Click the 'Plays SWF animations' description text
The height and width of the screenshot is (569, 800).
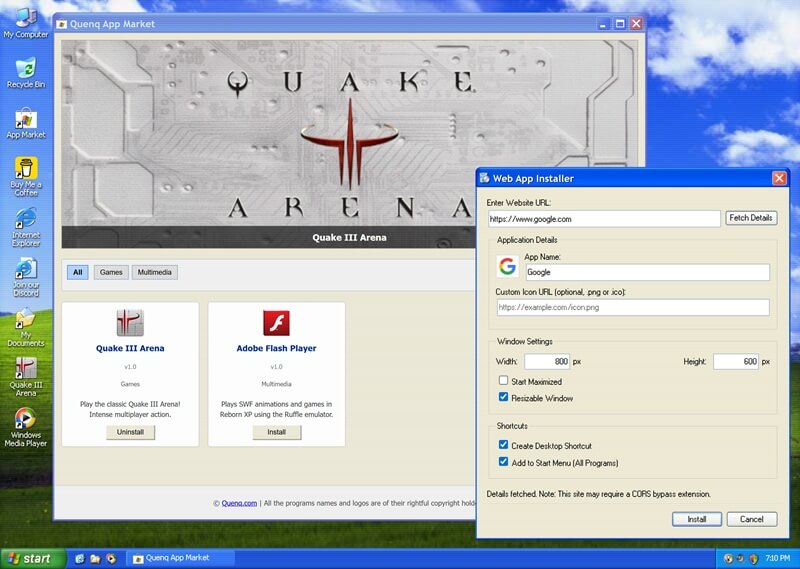click(x=277, y=409)
